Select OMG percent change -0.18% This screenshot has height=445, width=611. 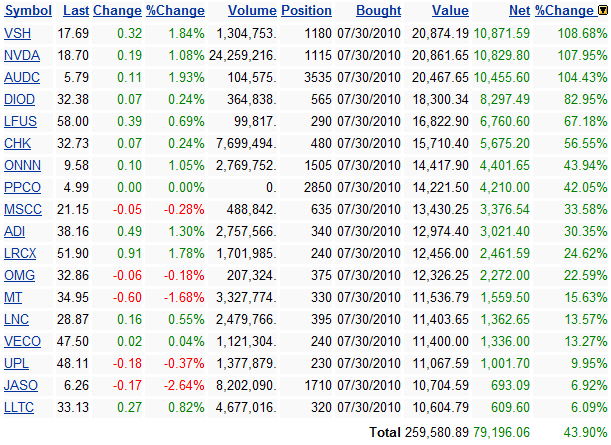pos(184,276)
